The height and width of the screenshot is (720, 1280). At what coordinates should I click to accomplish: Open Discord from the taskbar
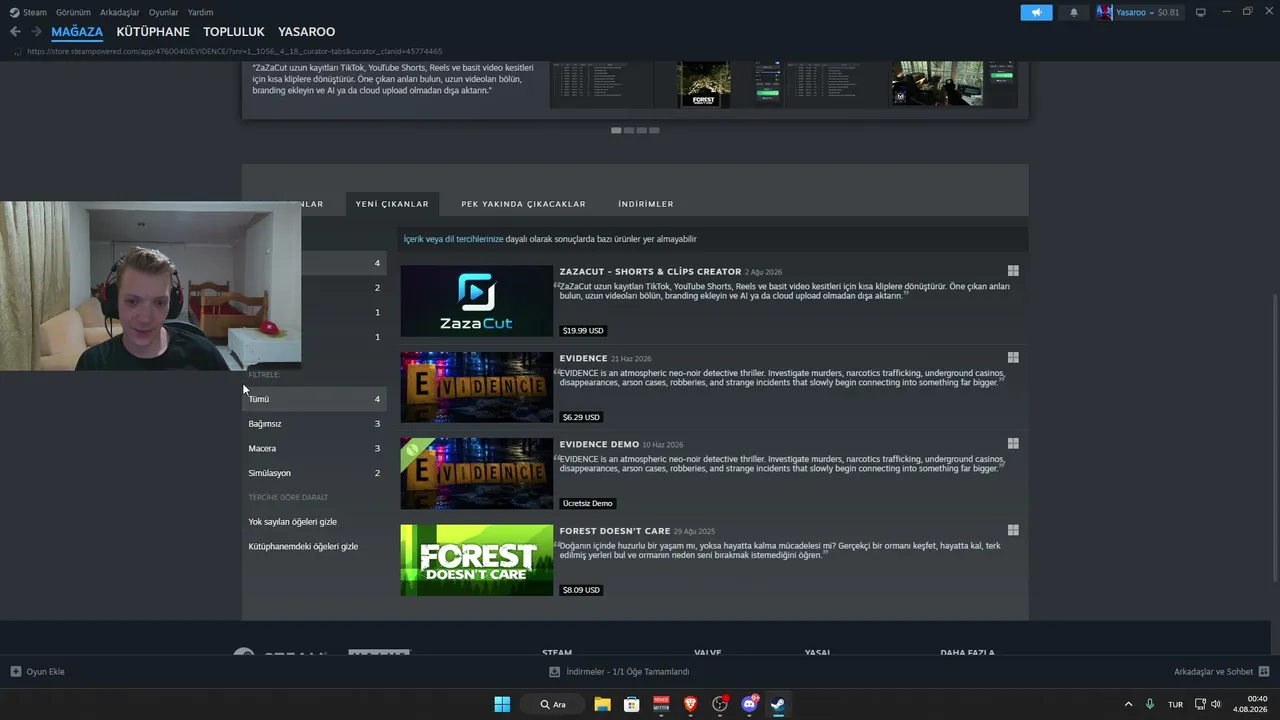tap(749, 704)
